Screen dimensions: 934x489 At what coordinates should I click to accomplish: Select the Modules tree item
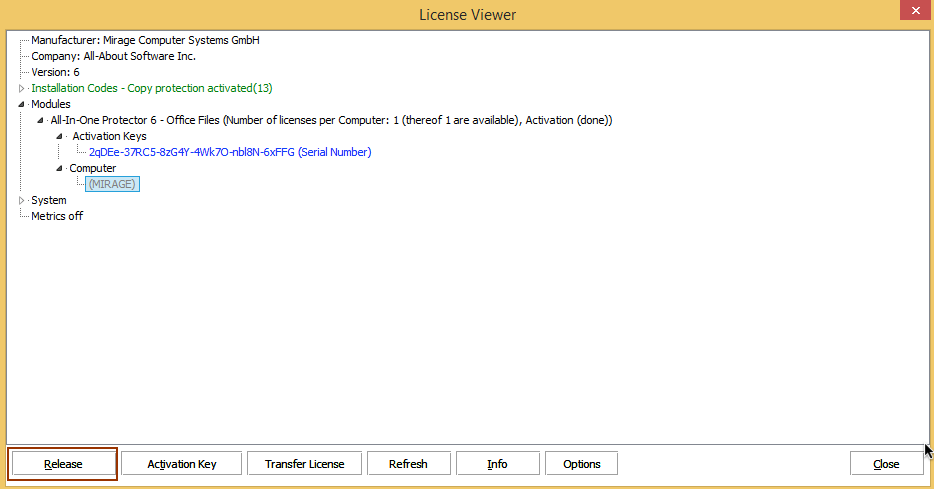tap(51, 104)
